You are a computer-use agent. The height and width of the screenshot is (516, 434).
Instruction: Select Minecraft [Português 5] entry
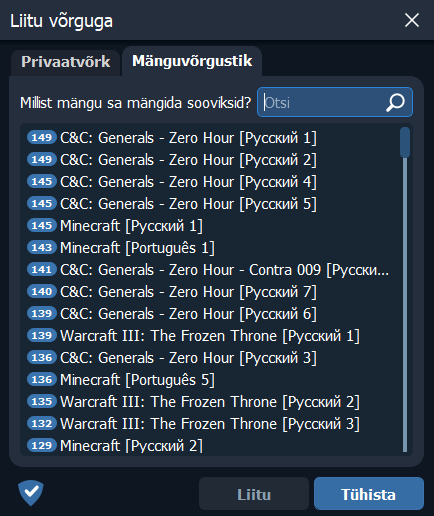pos(211,380)
